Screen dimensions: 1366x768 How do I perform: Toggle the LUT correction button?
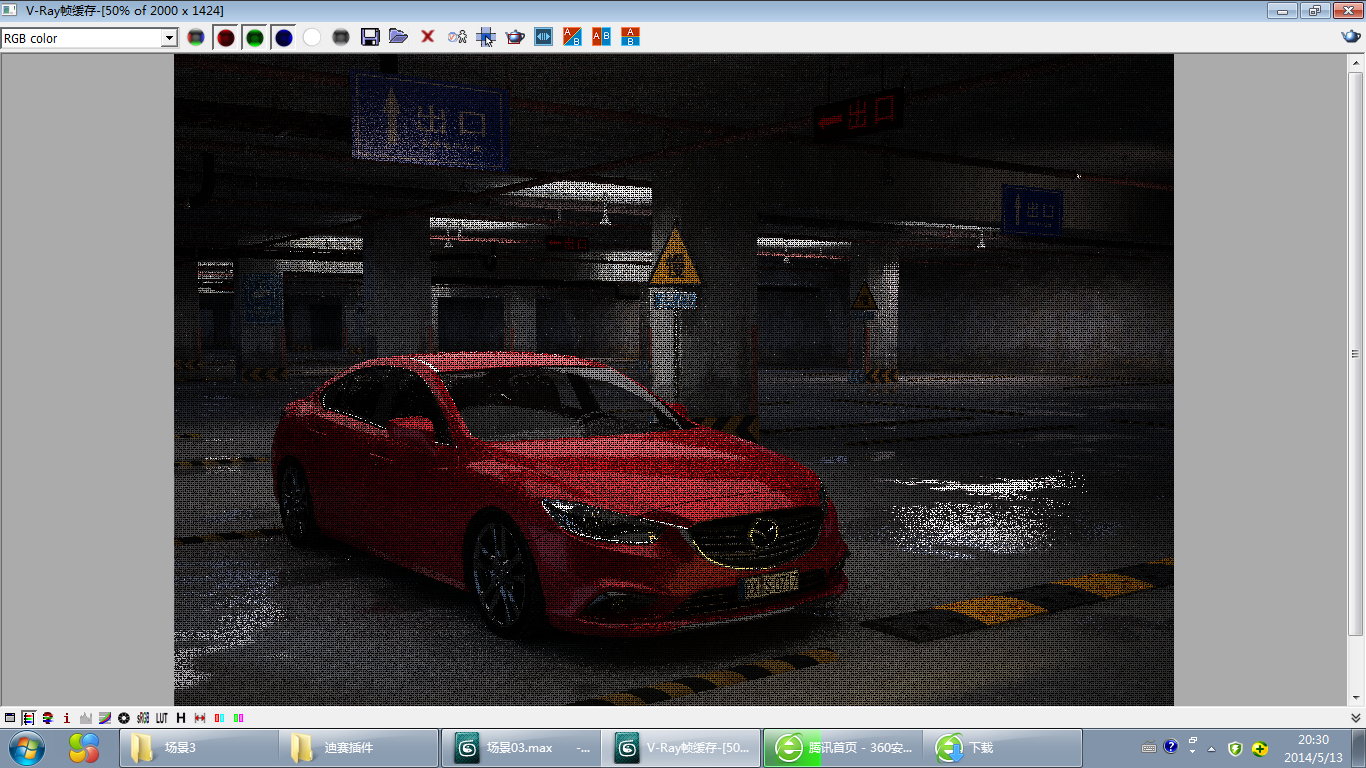162,718
